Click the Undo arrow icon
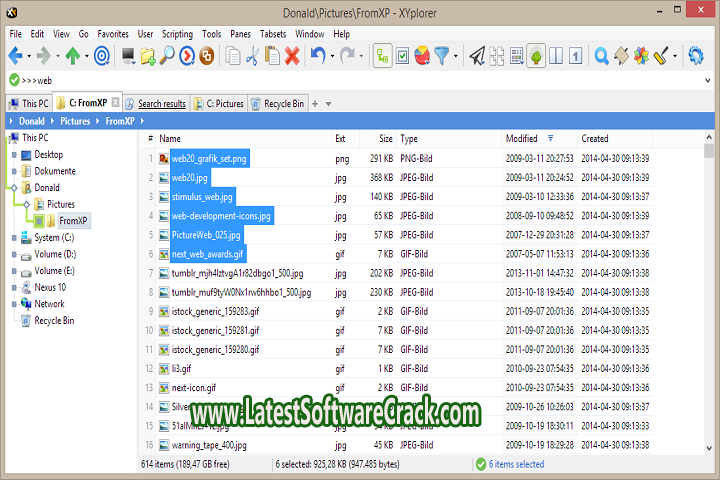Image resolution: width=720 pixels, height=480 pixels. click(x=318, y=56)
